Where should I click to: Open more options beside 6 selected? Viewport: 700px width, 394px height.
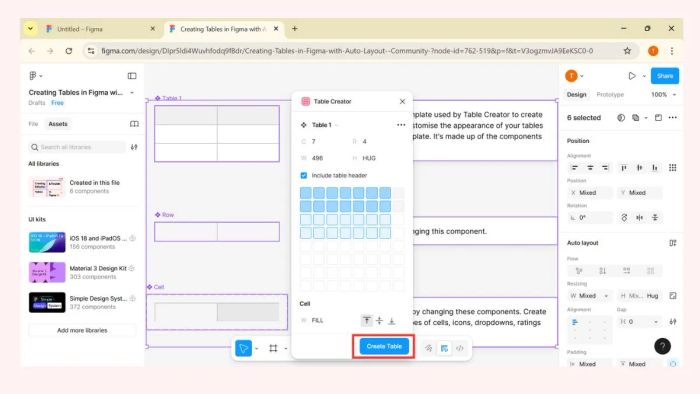pos(673,118)
